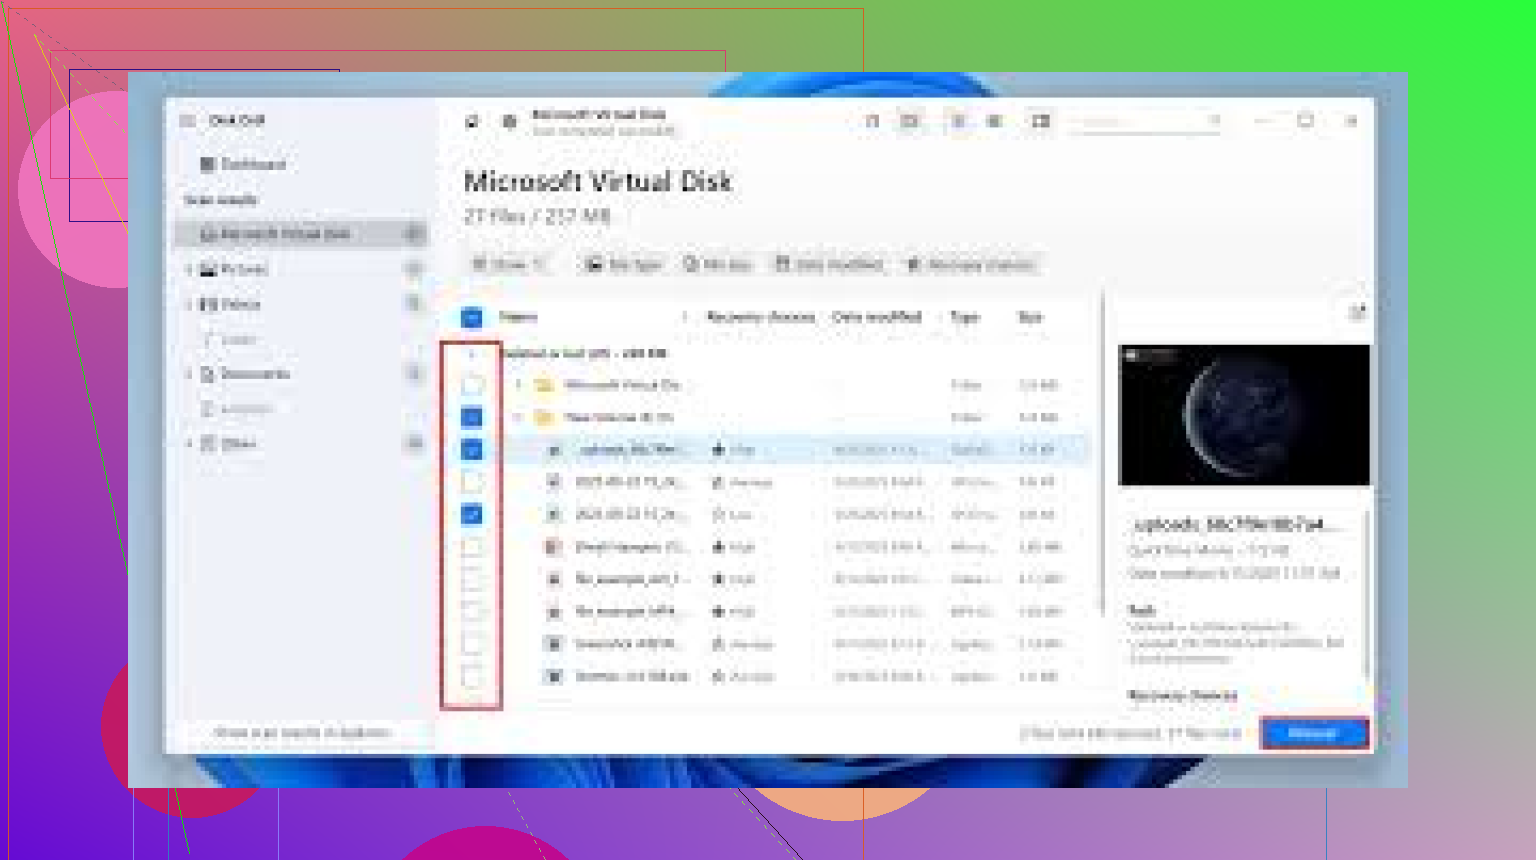The width and height of the screenshot is (1536, 860).
Task: Check the Microsoft Virtual Disk folder checkbox
Action: pyautogui.click(x=472, y=385)
